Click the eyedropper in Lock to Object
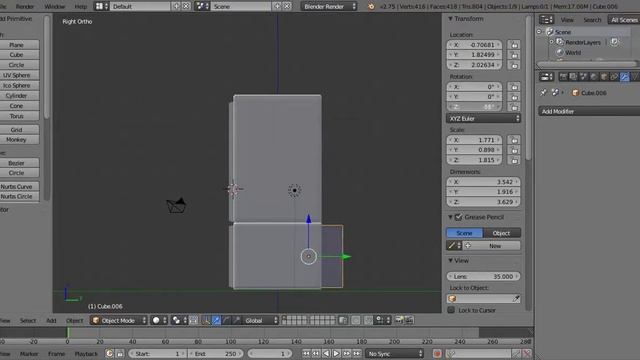This screenshot has width=640, height=360. 516,298
